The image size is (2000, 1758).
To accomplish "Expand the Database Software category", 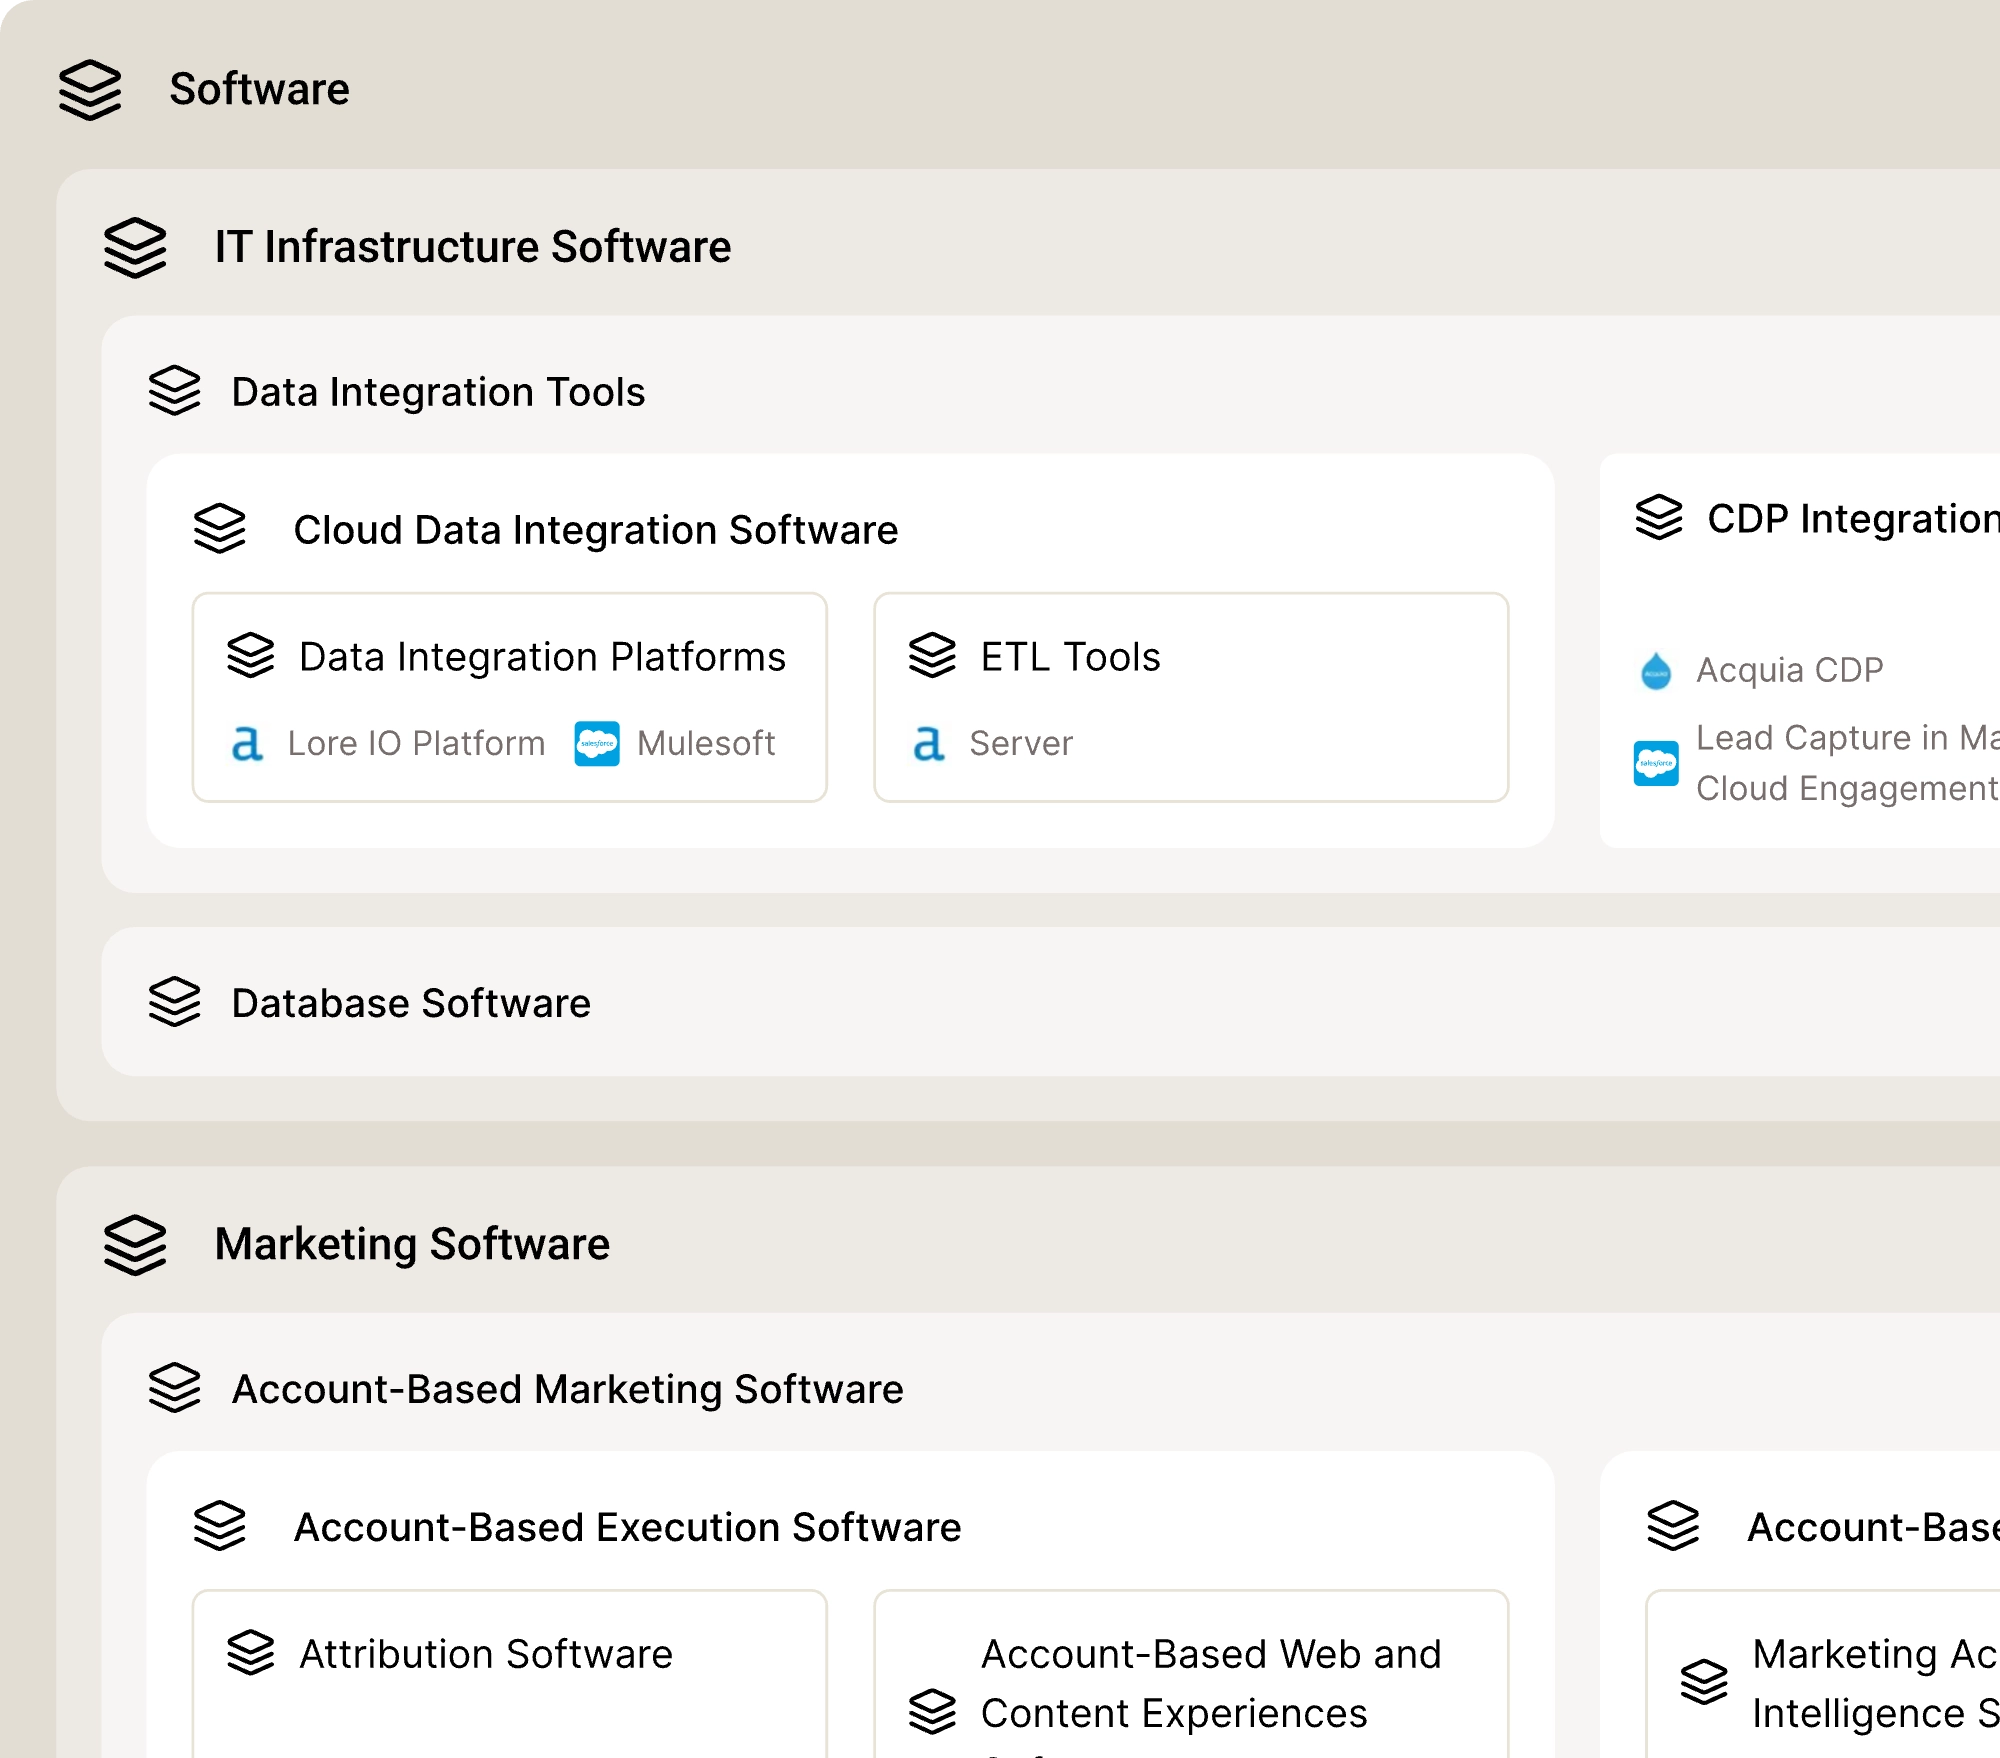I will (x=409, y=1003).
